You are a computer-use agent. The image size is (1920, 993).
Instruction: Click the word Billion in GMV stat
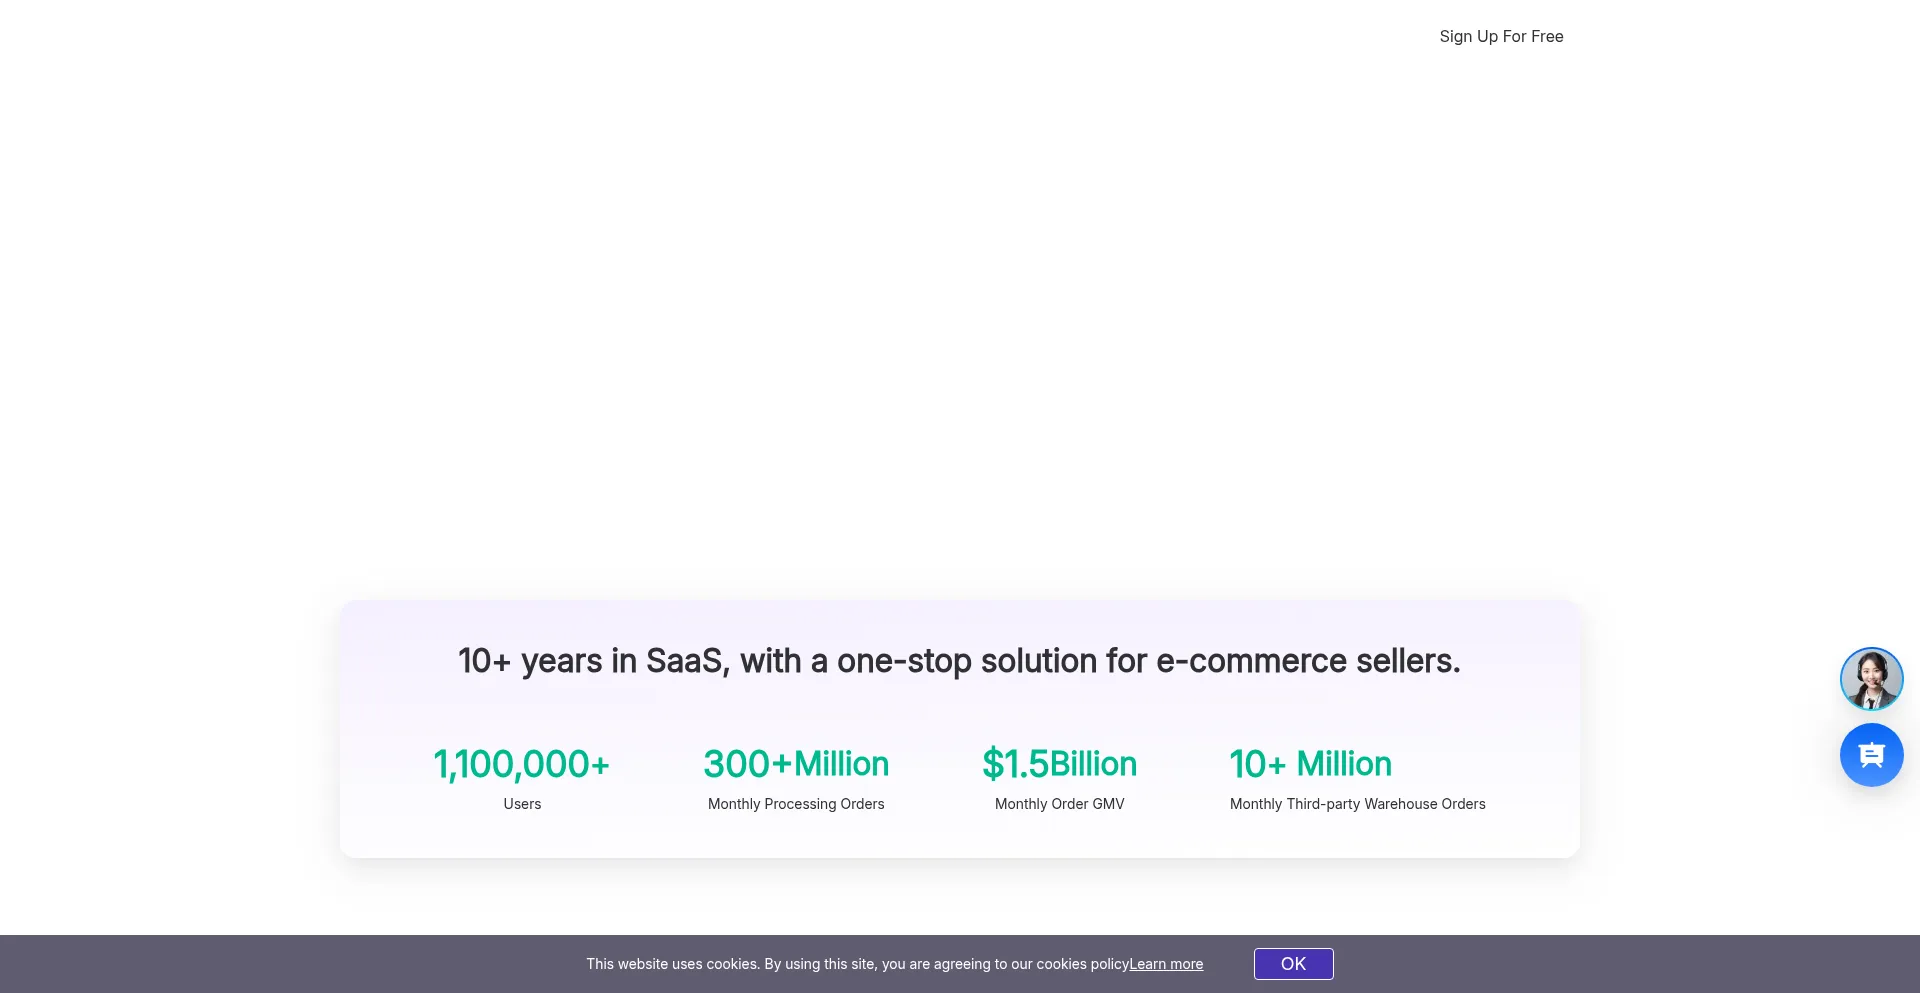click(x=1093, y=764)
